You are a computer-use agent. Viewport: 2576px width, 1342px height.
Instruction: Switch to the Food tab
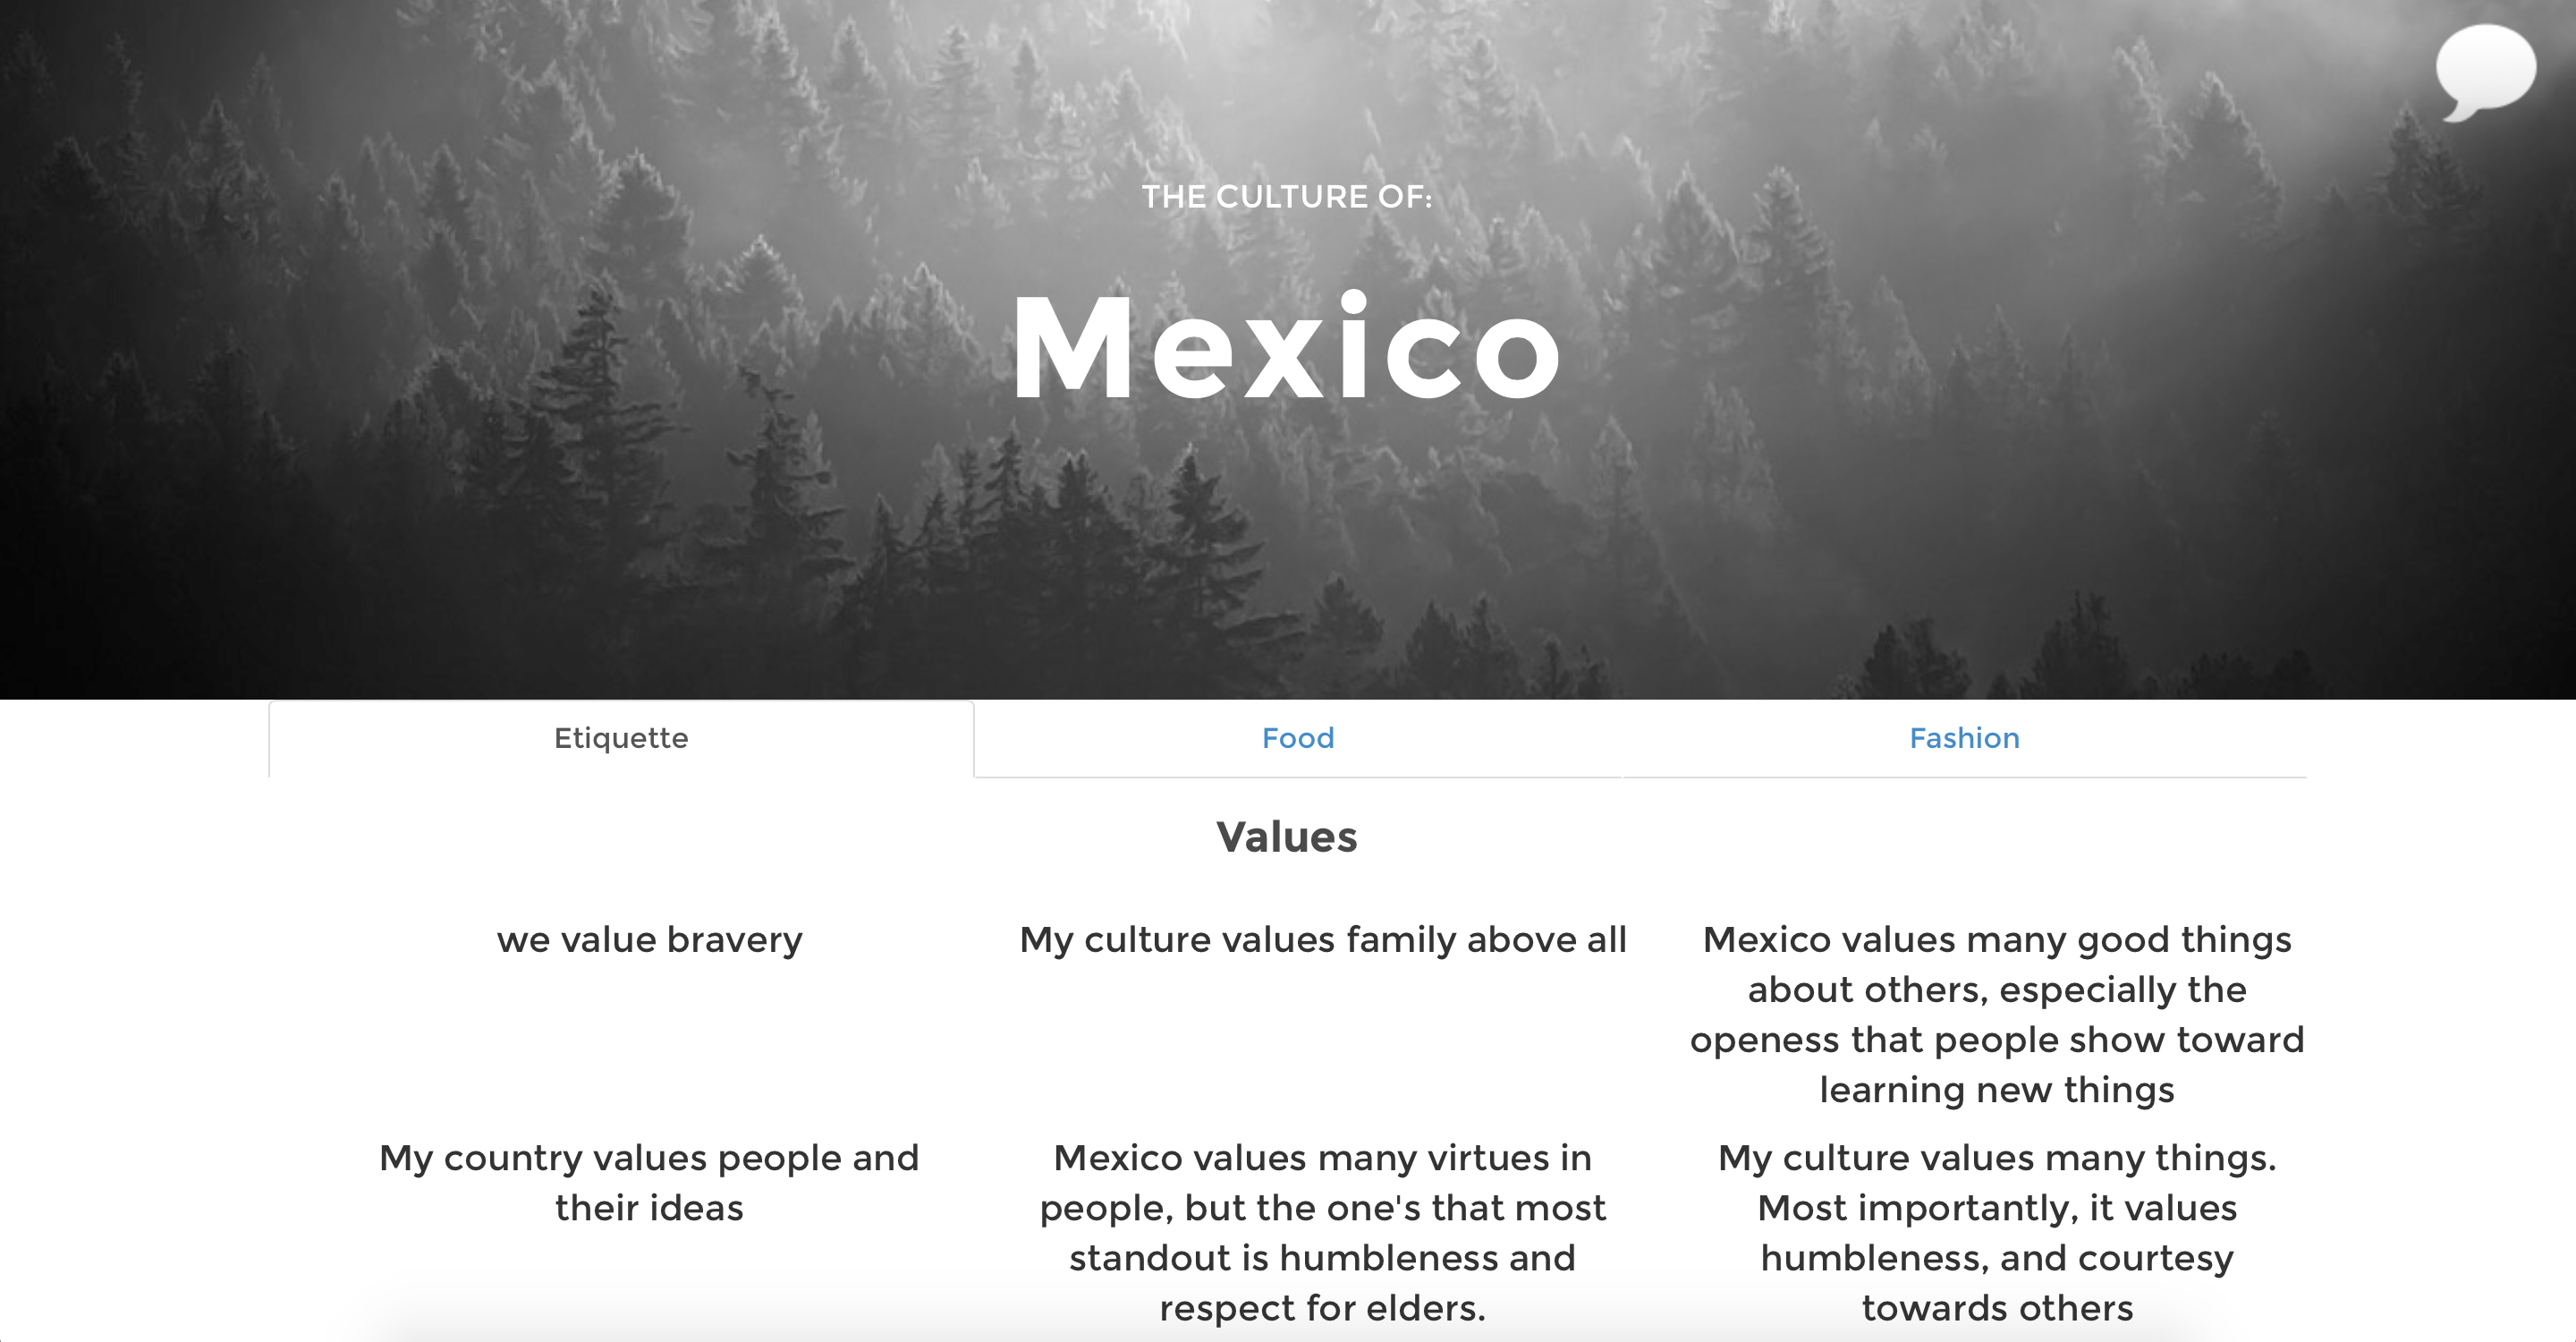(x=1297, y=739)
